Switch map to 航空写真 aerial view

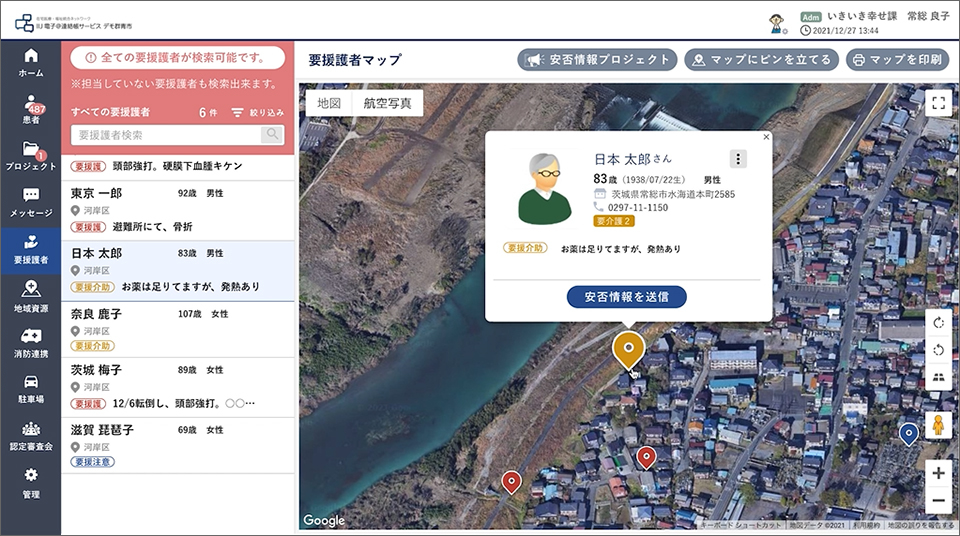tap(387, 103)
